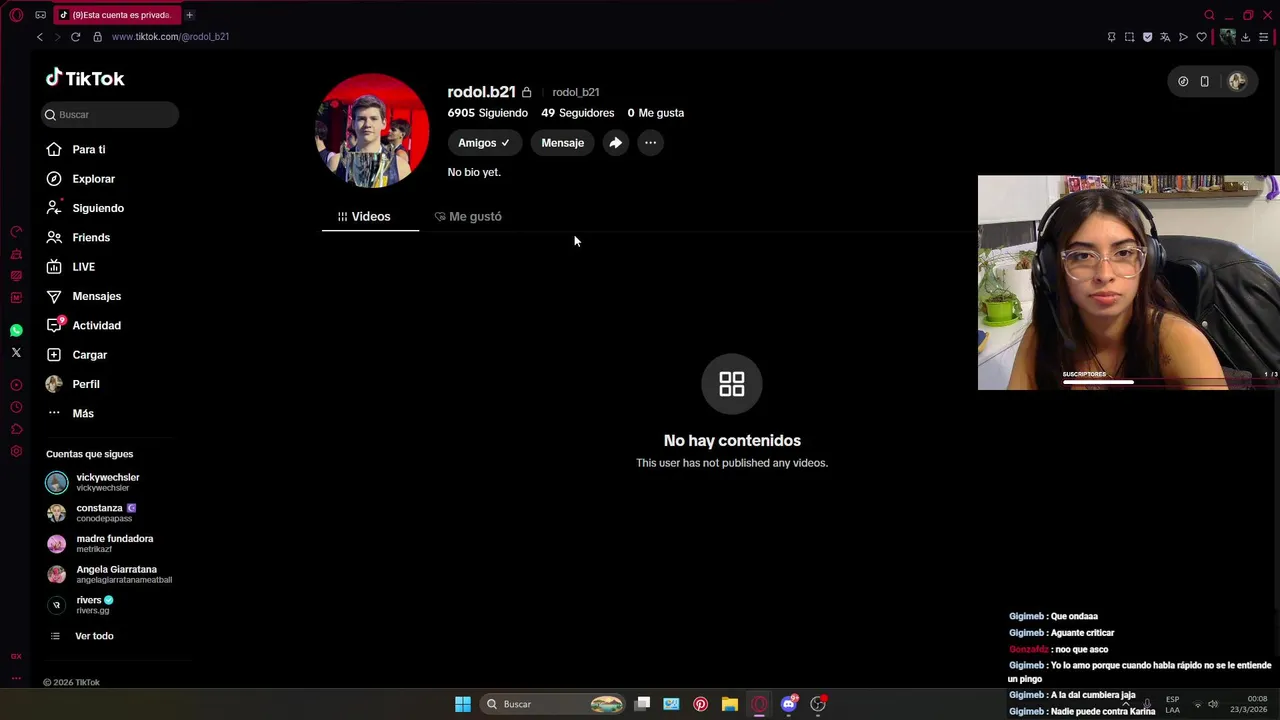
Task: Open the GX Corner gamepad icon
Action: (40, 15)
